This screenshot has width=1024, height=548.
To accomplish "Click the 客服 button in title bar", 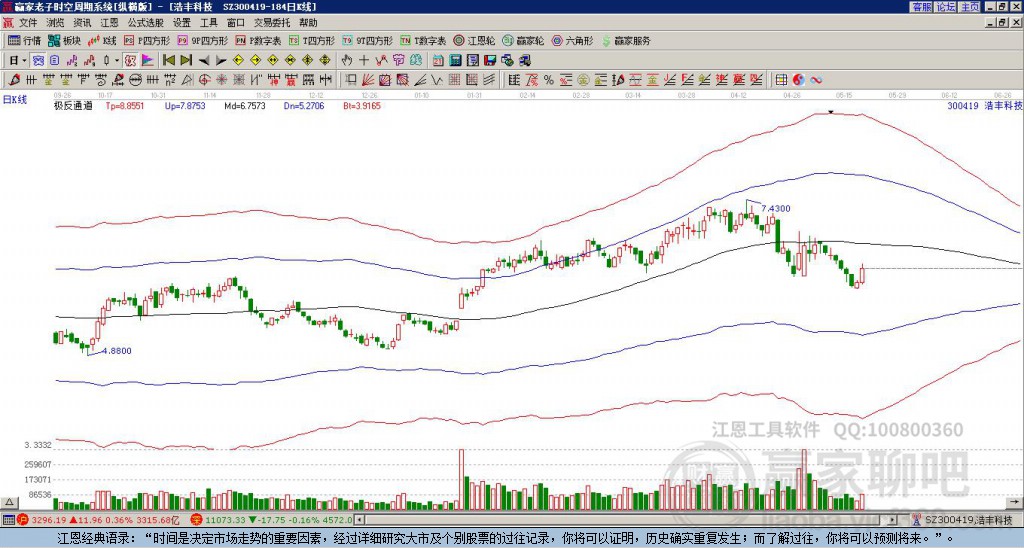I will (x=921, y=7).
